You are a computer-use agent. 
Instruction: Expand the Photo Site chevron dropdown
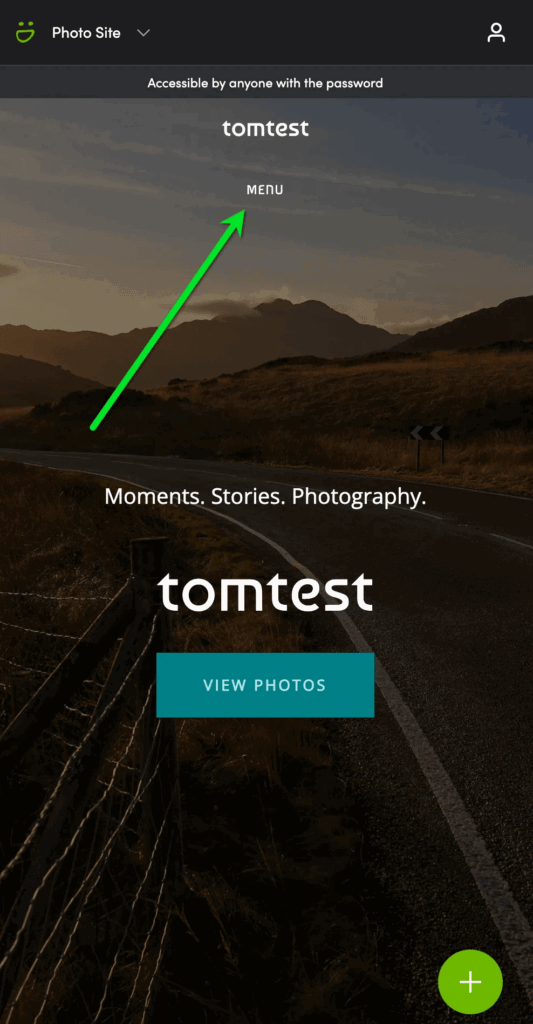pyautogui.click(x=144, y=33)
